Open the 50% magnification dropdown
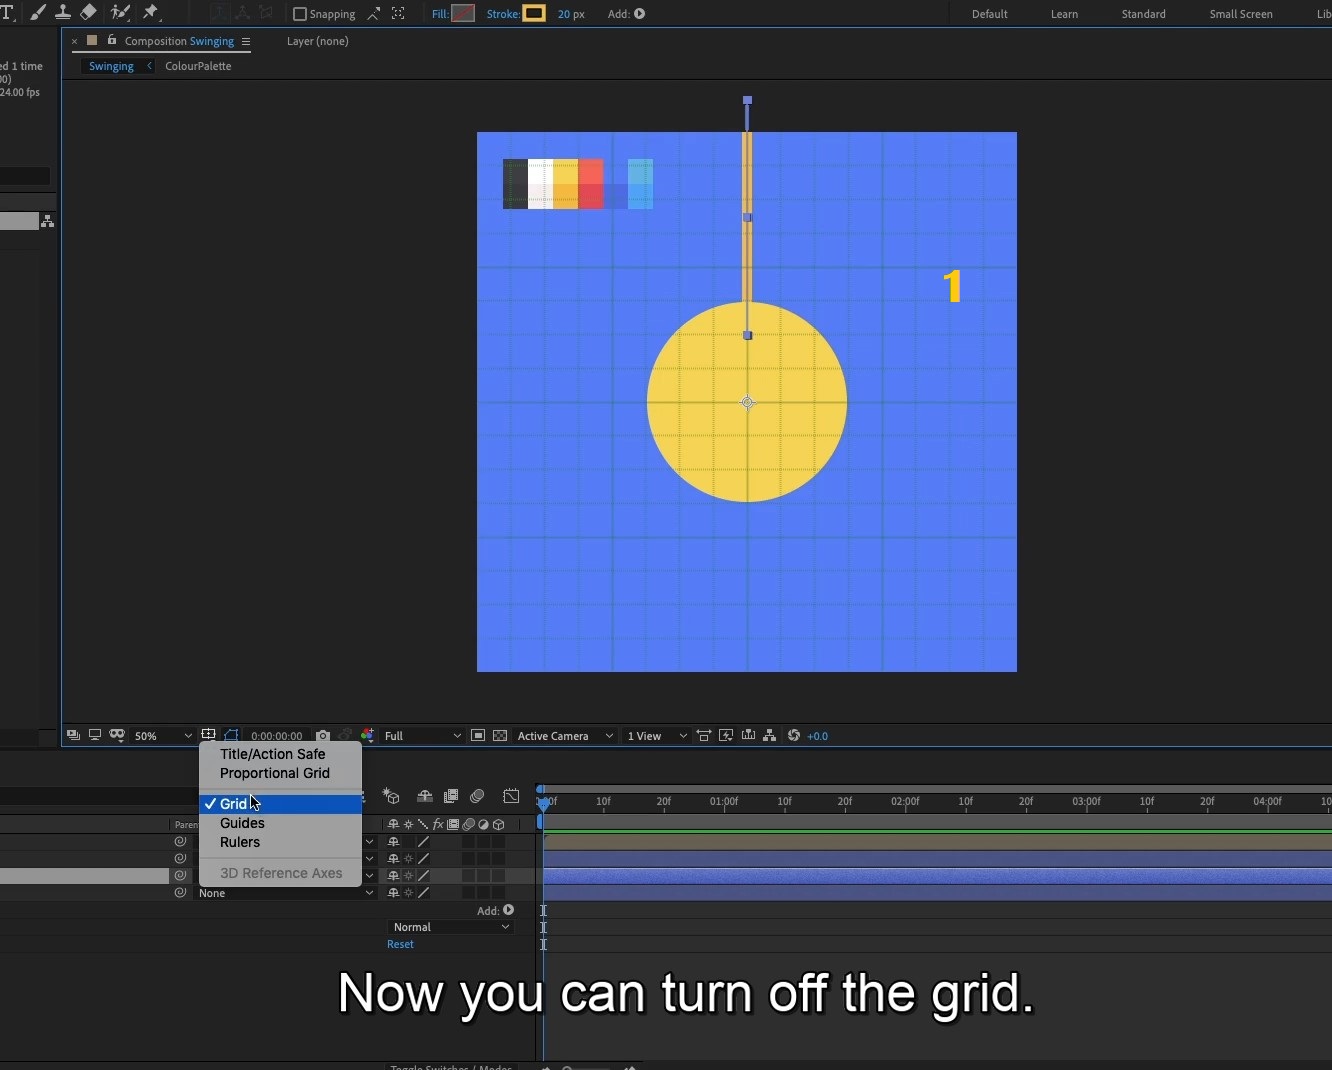The image size is (1332, 1070). (160, 736)
